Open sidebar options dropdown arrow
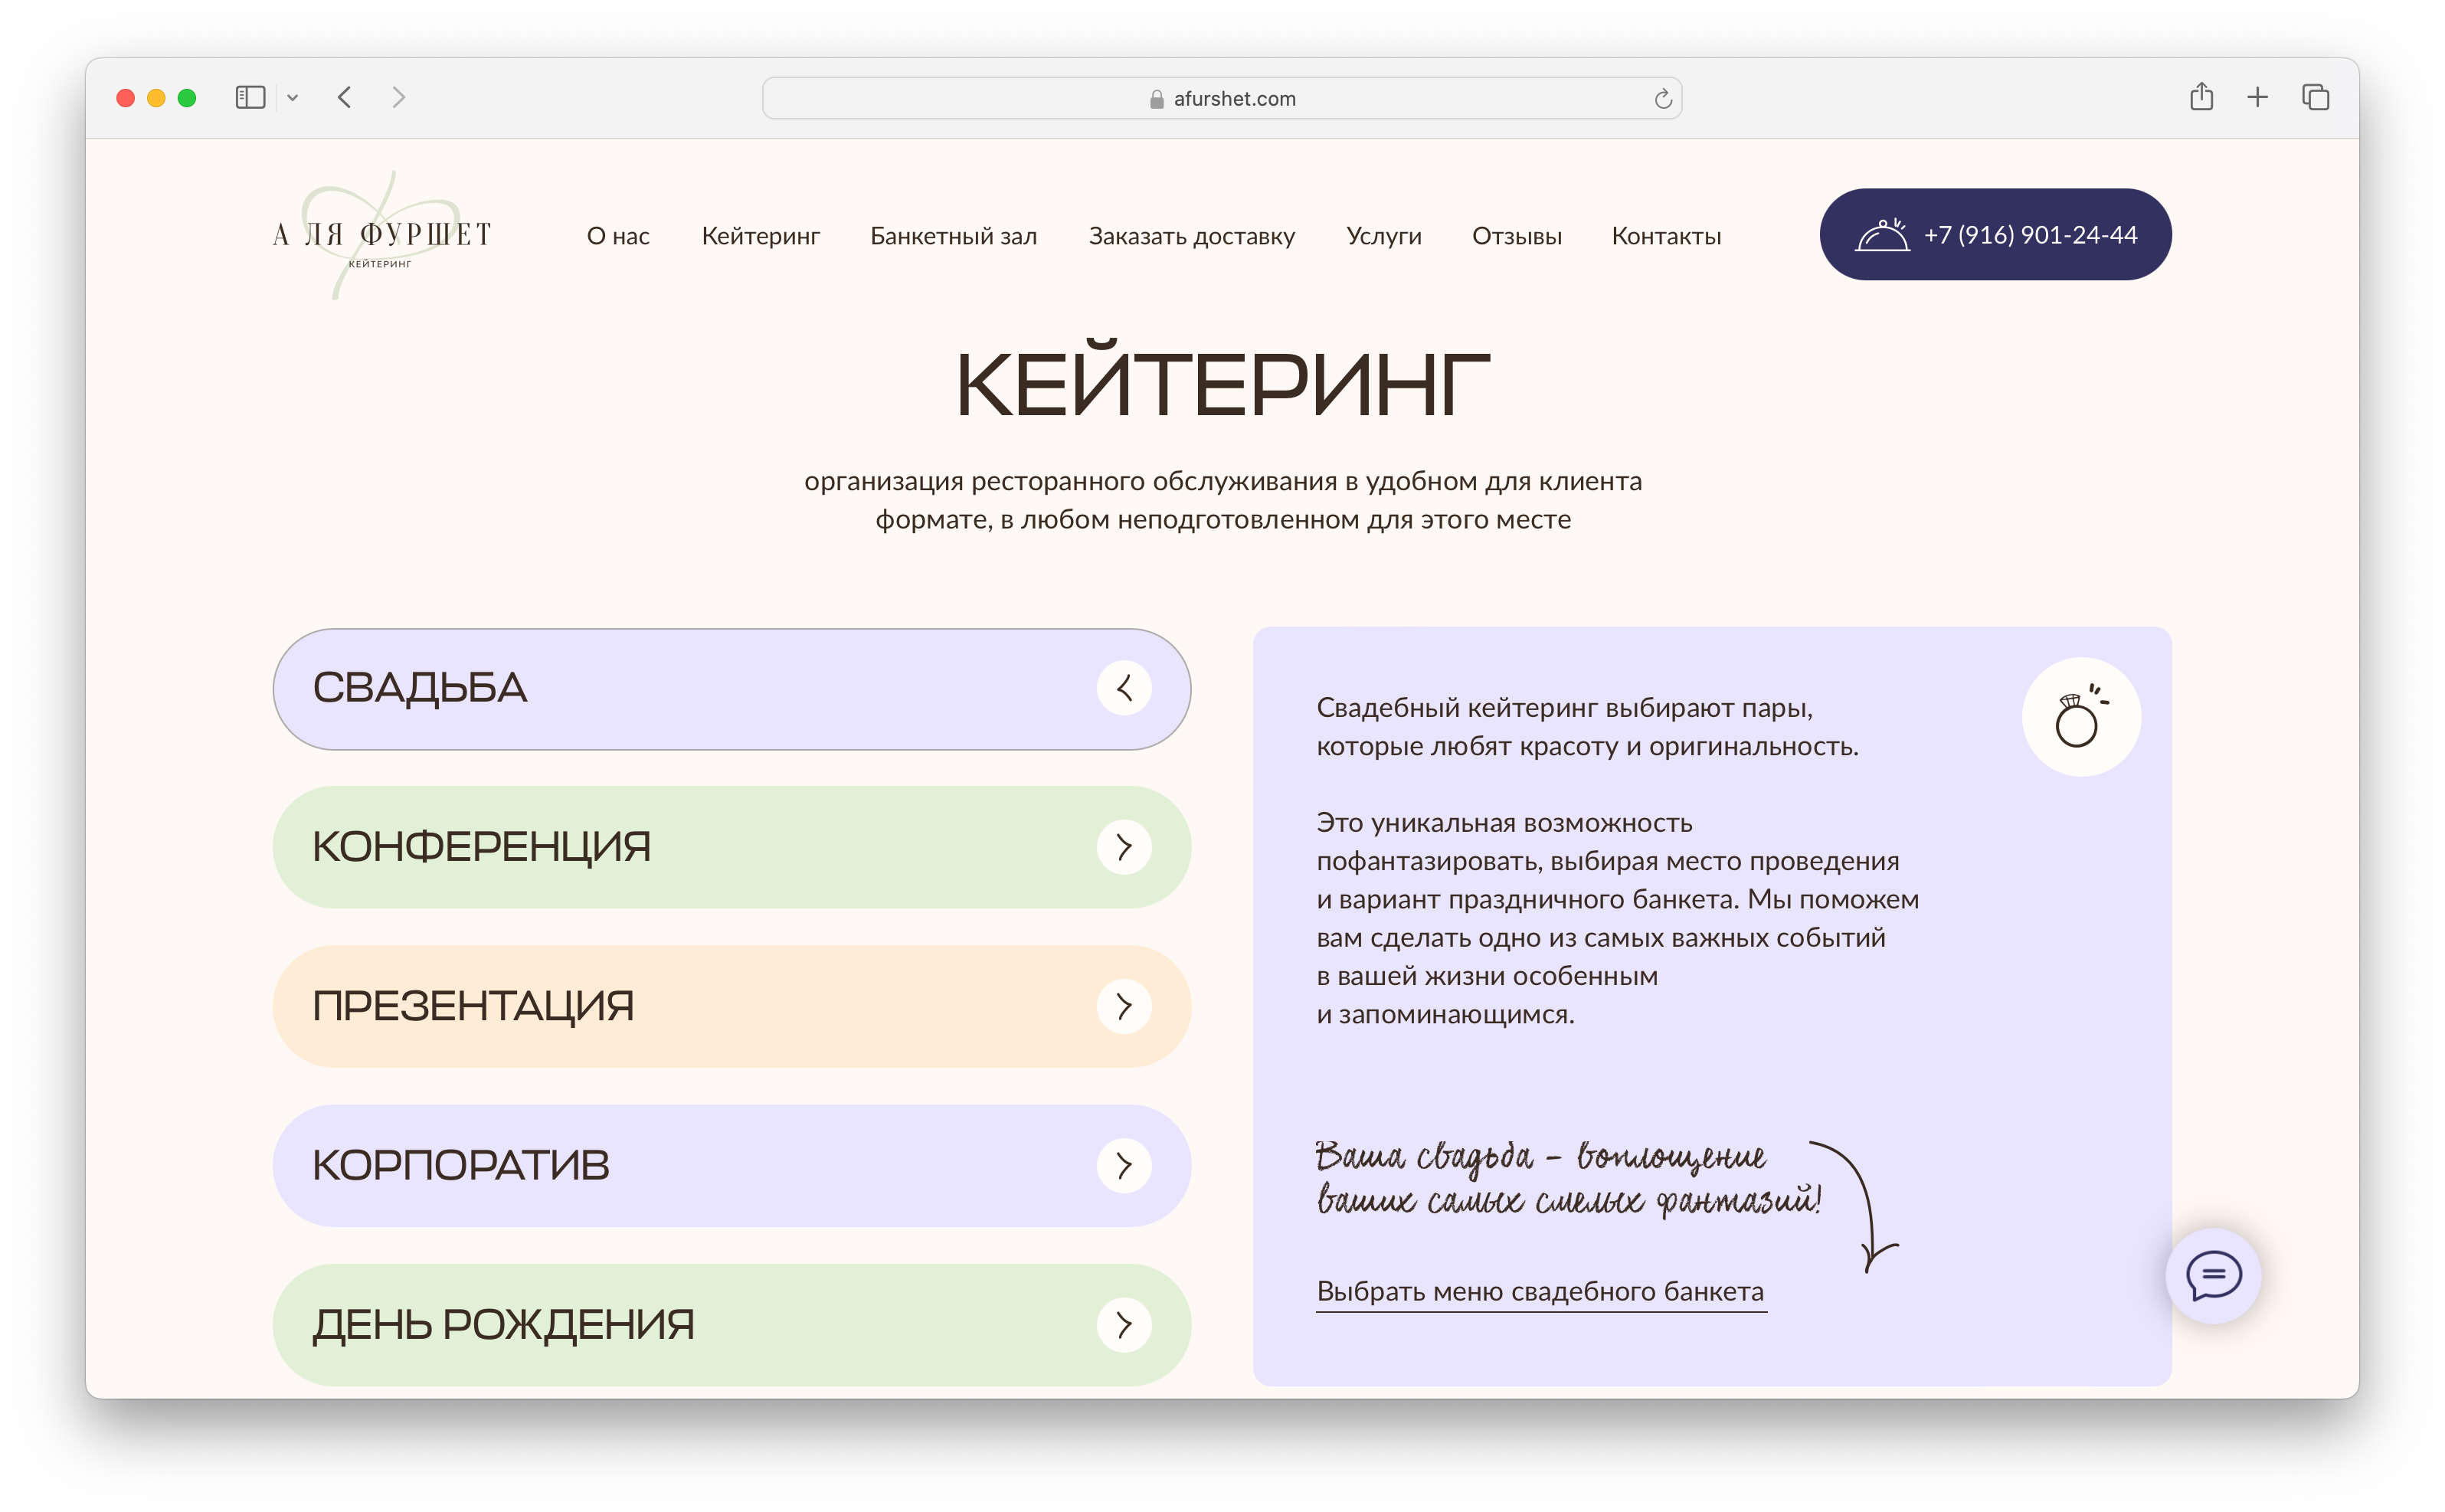 click(x=292, y=98)
